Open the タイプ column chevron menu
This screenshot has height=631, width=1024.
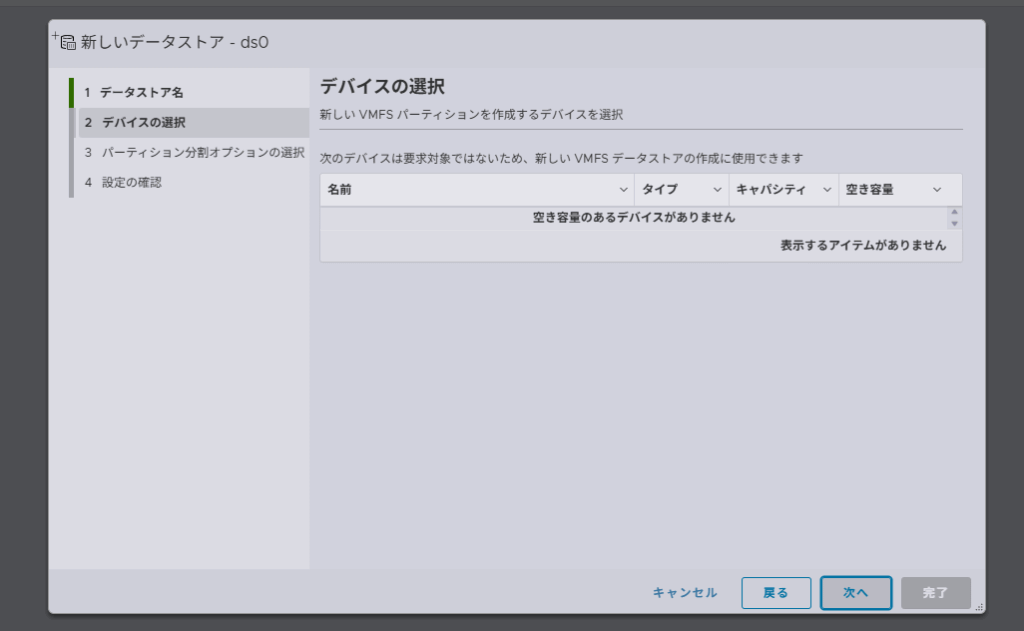coord(718,190)
